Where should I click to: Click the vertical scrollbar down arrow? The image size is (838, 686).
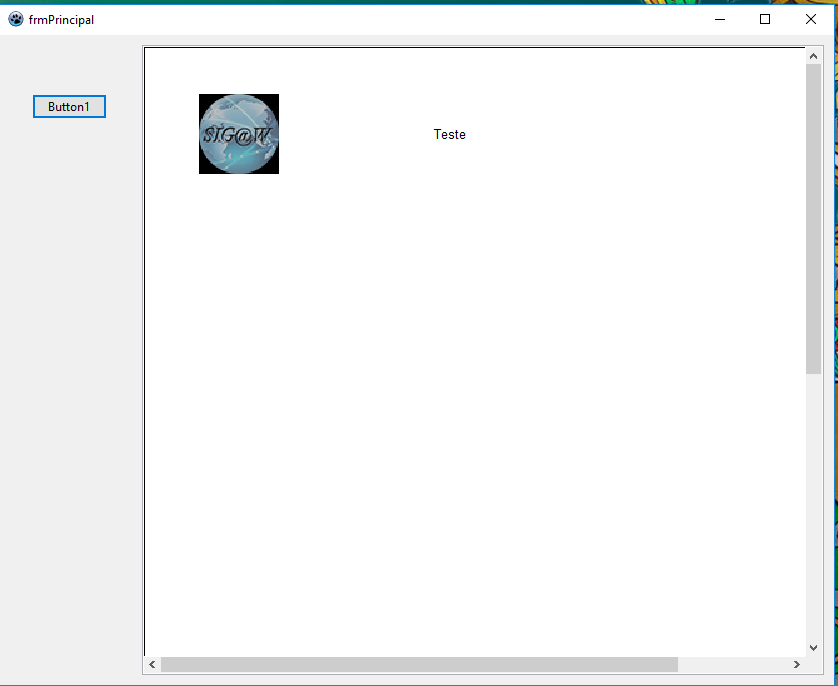[813, 648]
